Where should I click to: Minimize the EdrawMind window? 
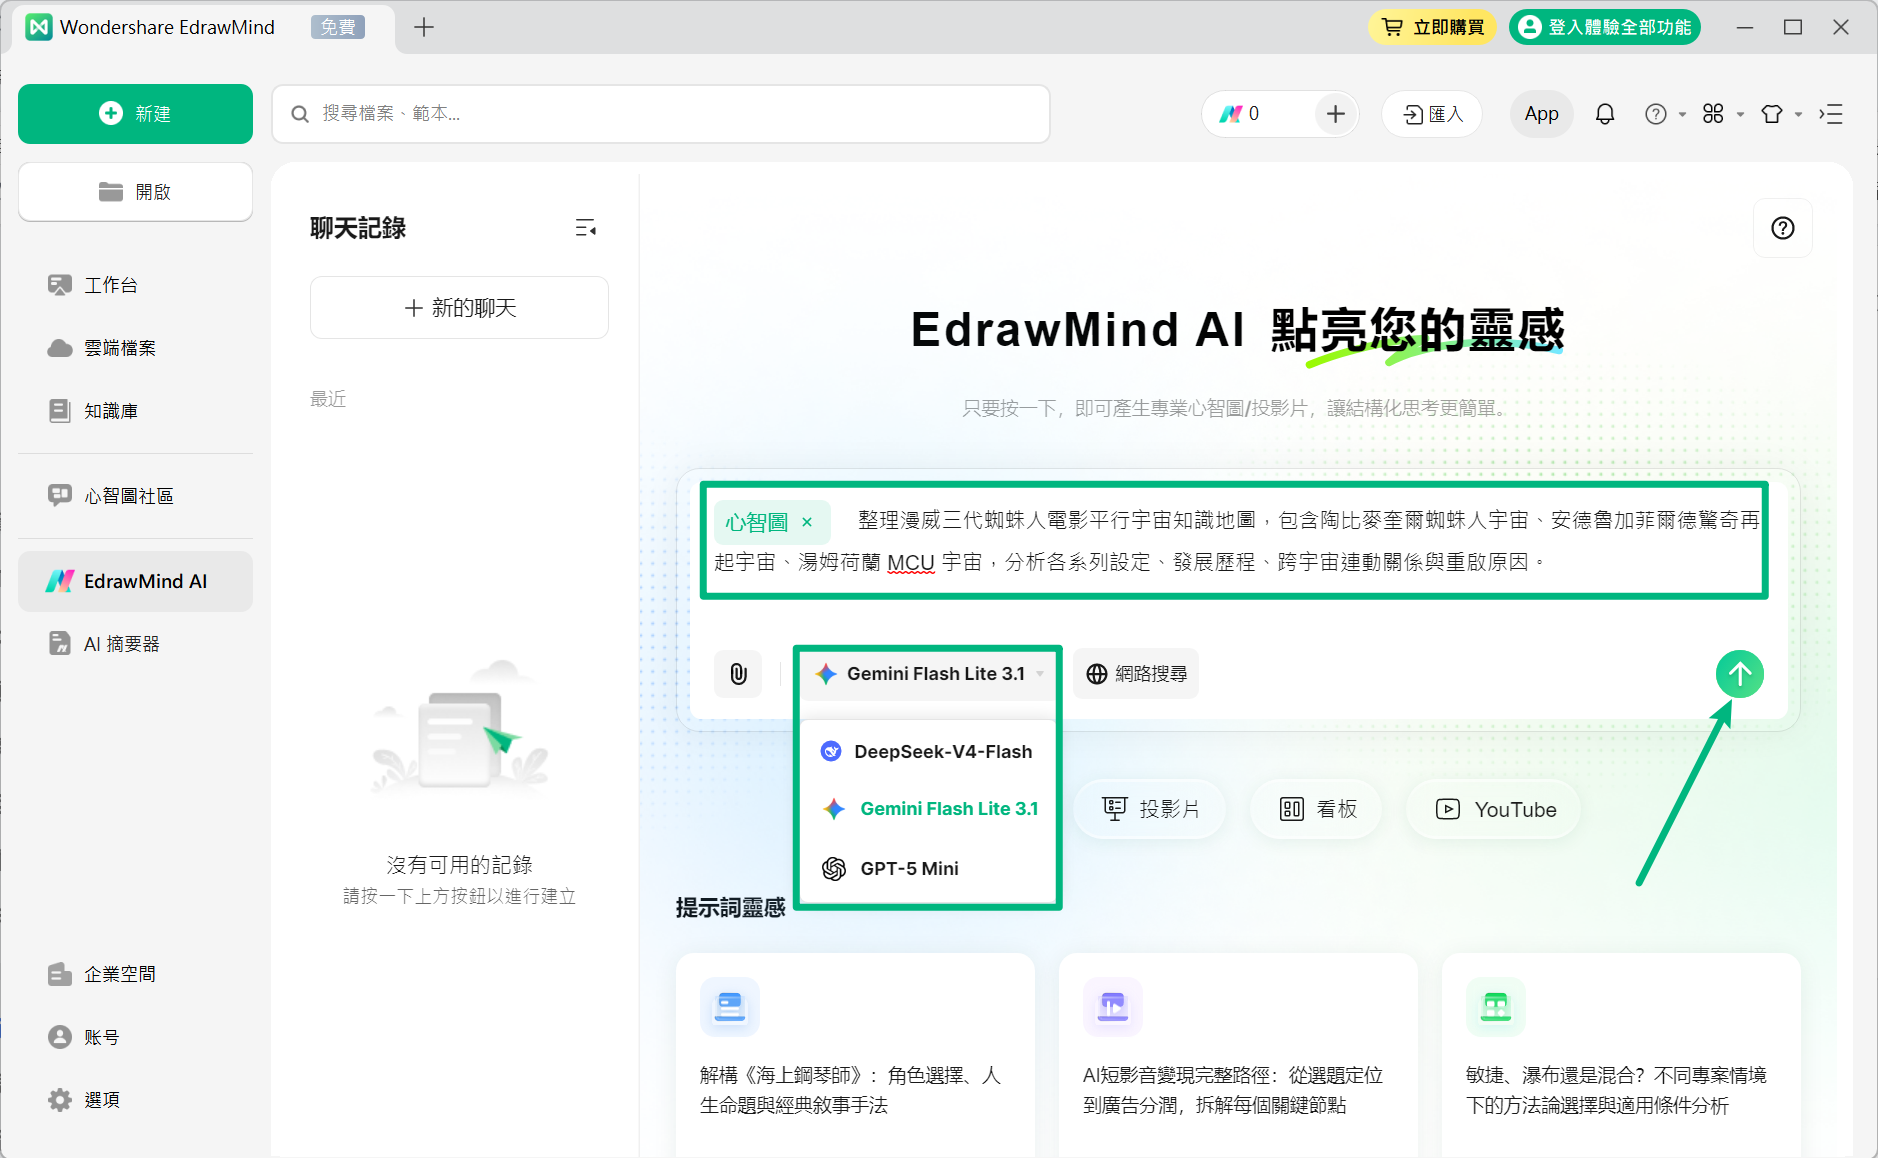coord(1745,27)
